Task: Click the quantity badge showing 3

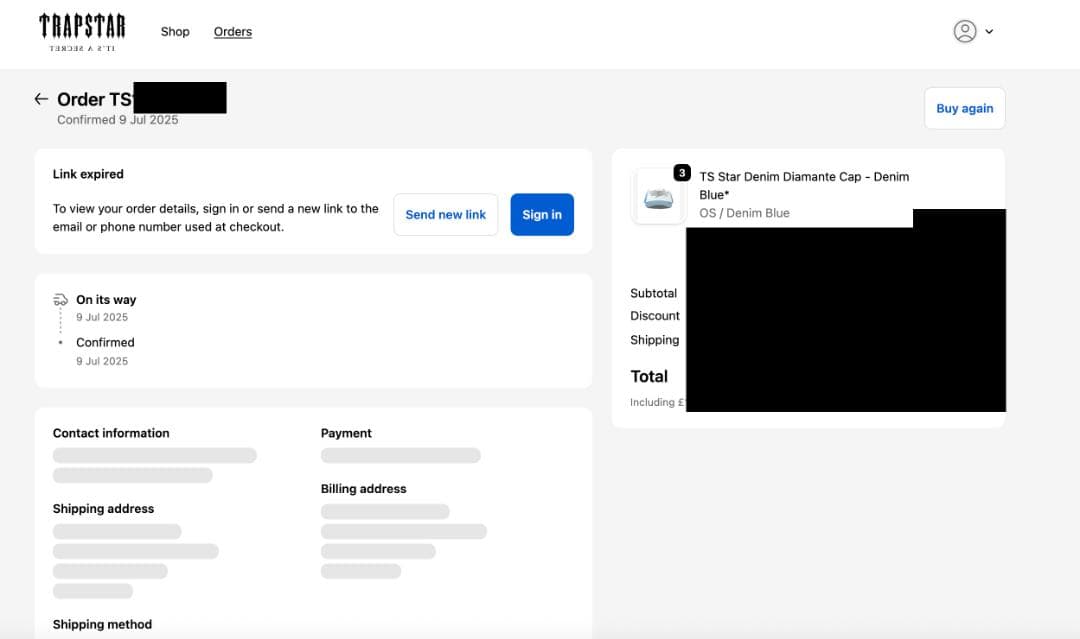Action: coord(682,173)
